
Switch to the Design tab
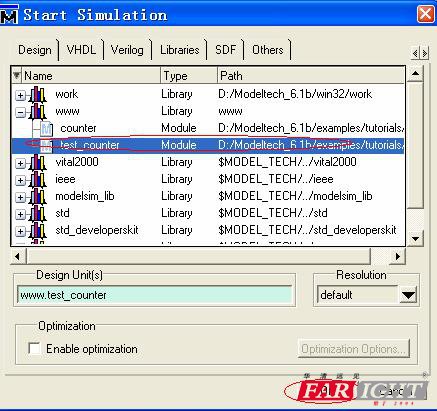[35, 50]
